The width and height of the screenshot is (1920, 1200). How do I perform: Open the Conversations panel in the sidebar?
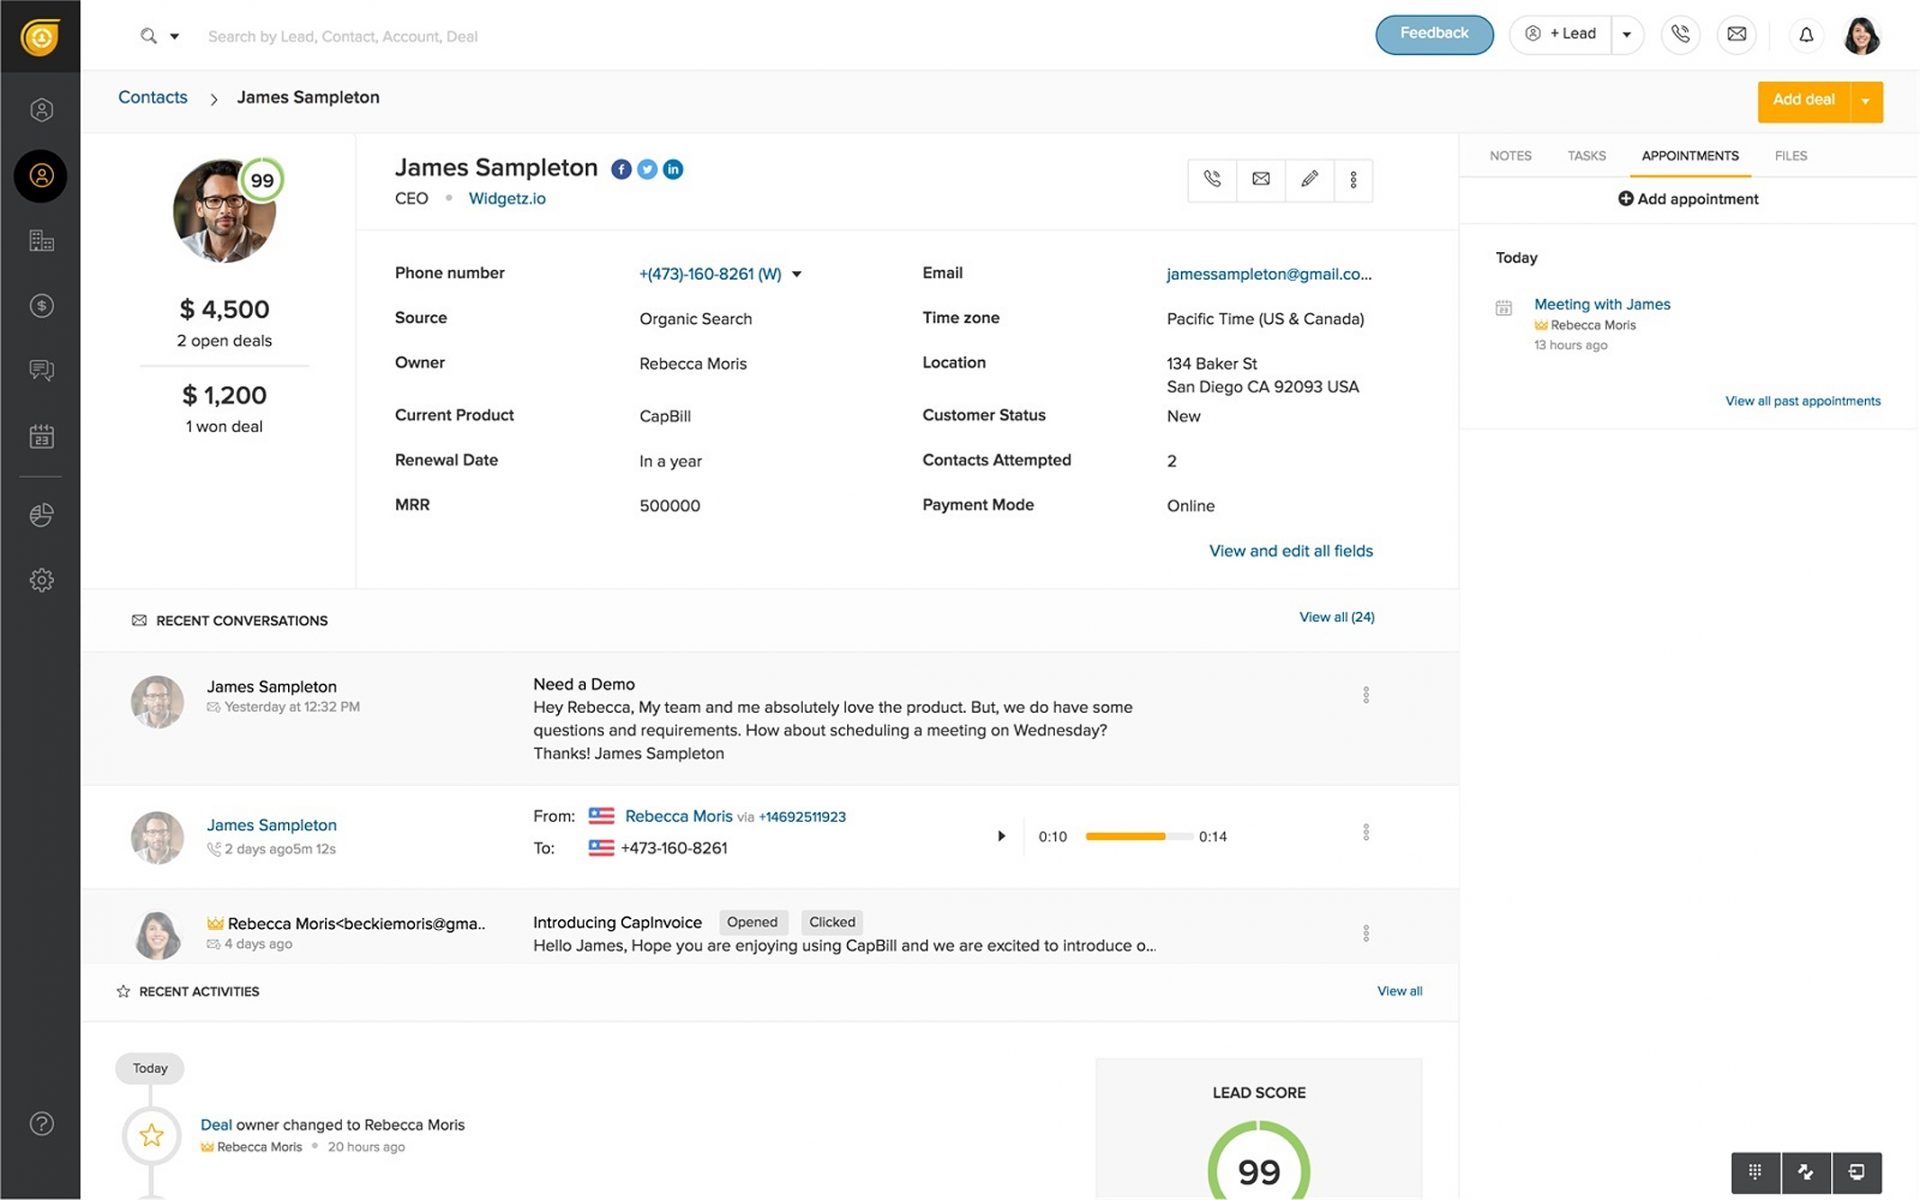(x=41, y=370)
